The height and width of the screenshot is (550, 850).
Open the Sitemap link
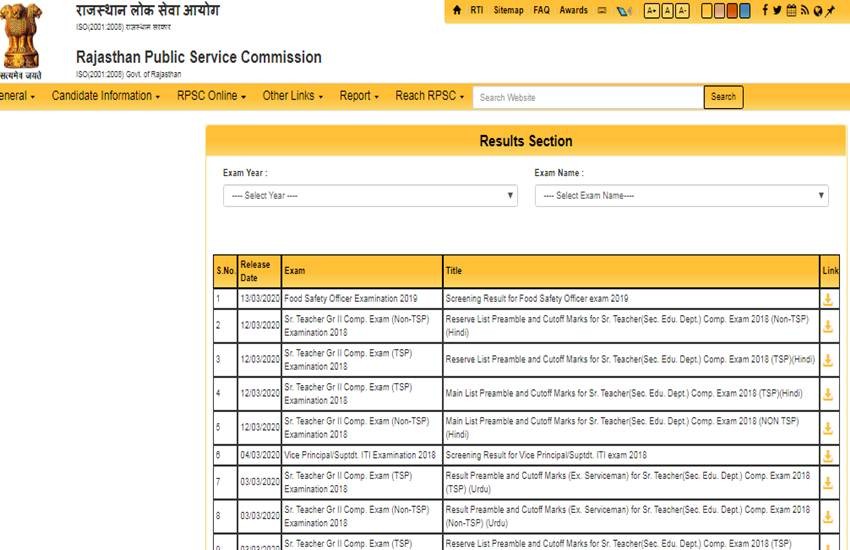pos(508,10)
